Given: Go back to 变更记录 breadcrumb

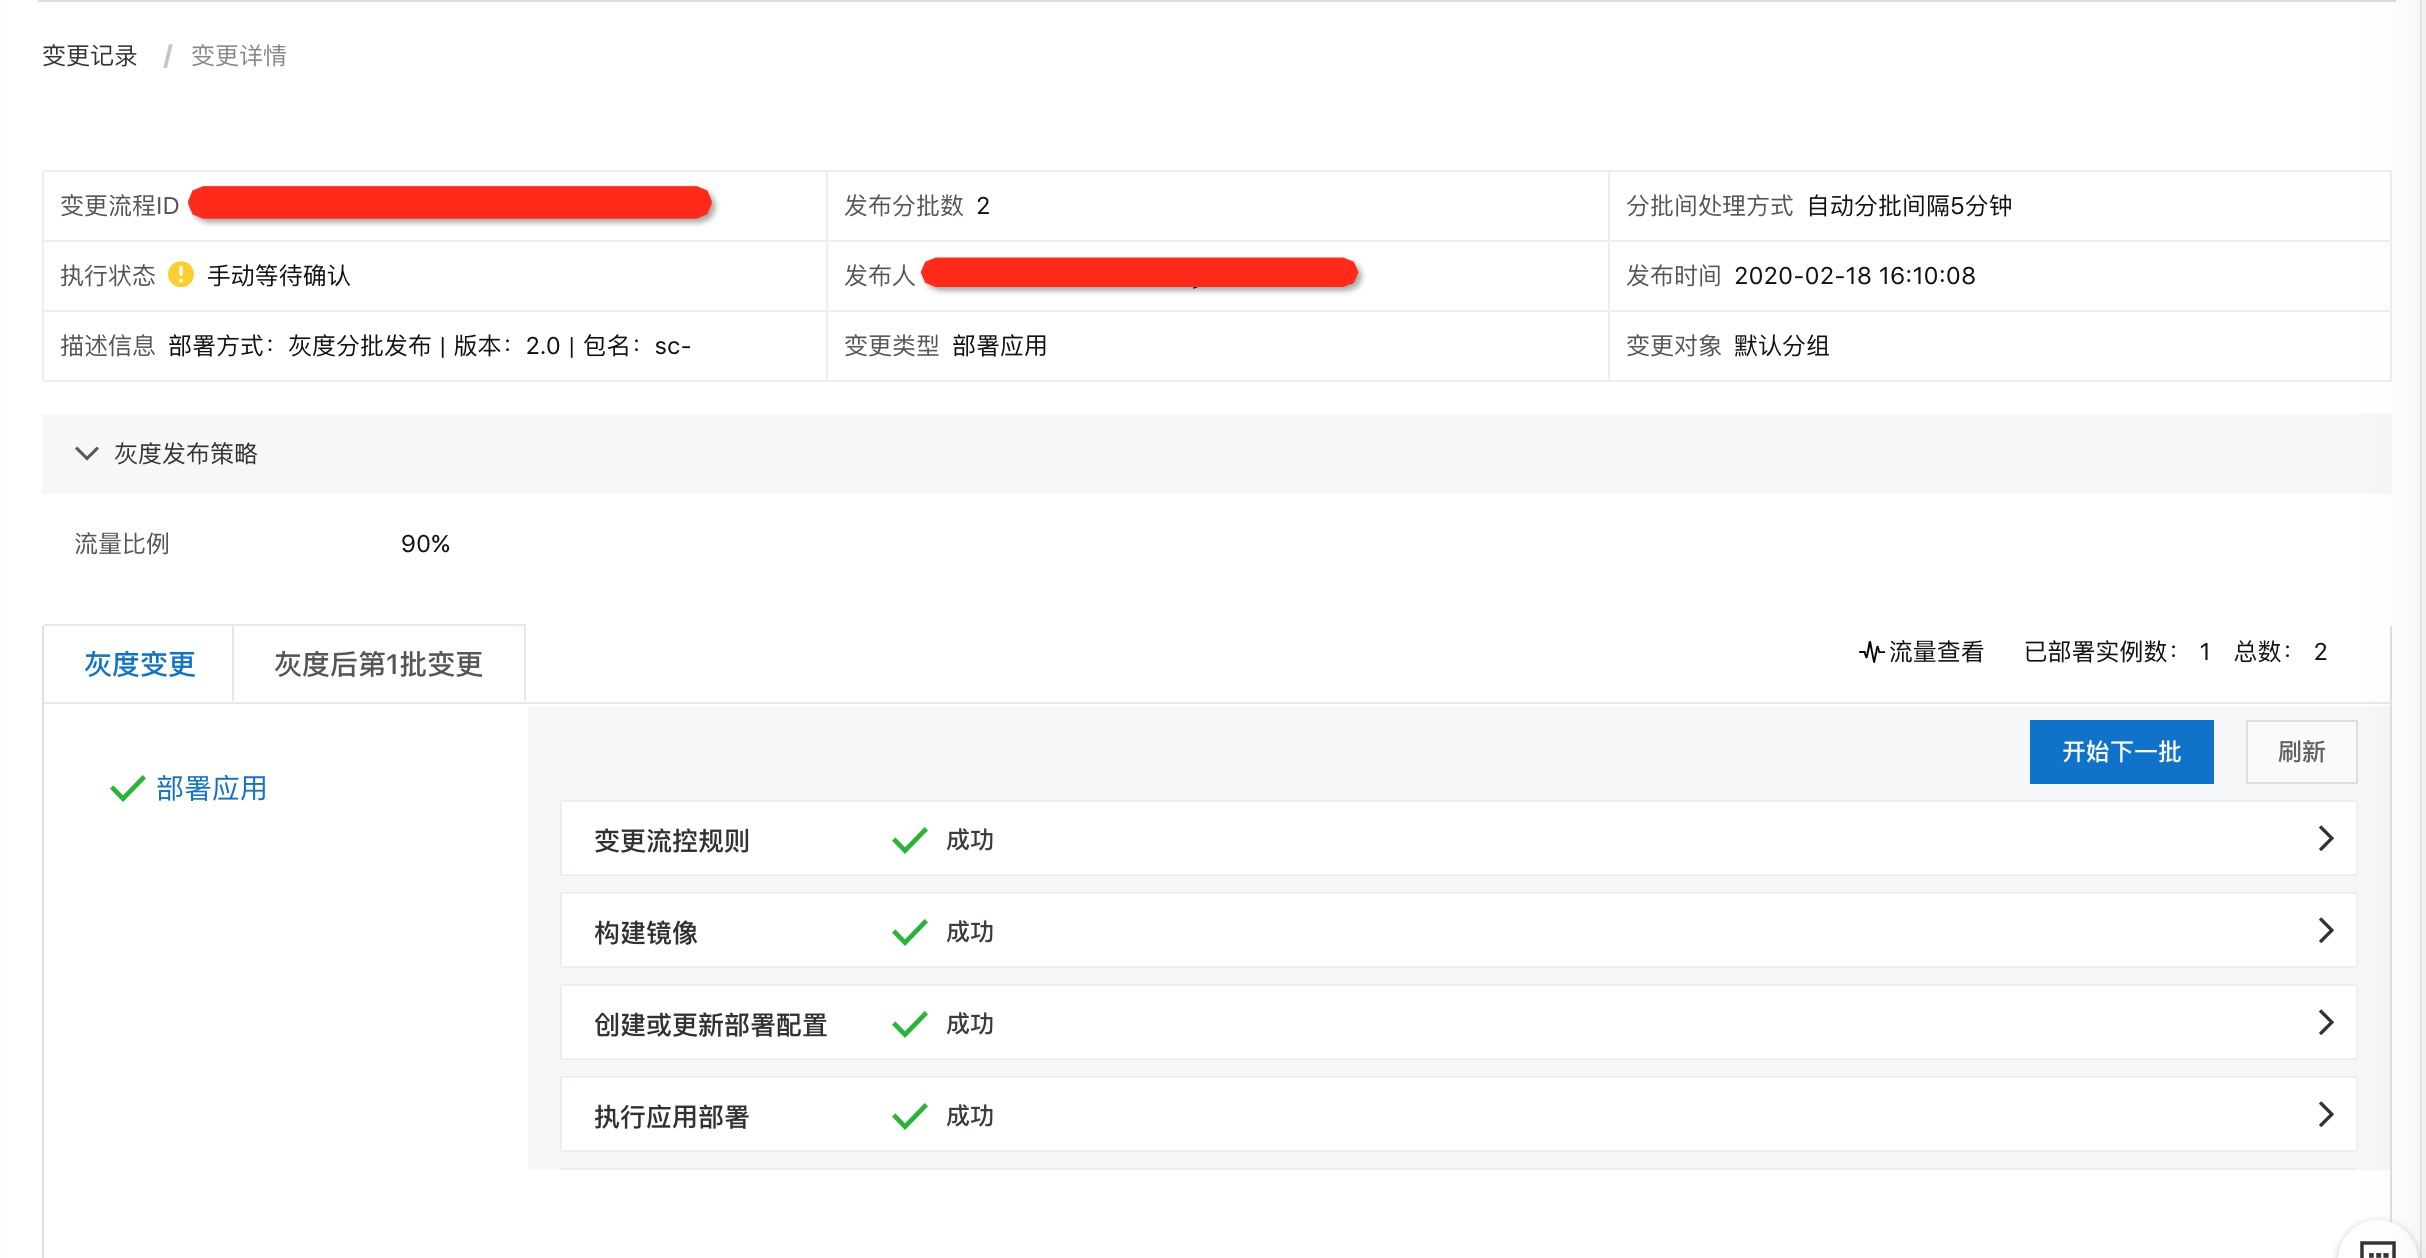Looking at the screenshot, I should coord(89,56).
